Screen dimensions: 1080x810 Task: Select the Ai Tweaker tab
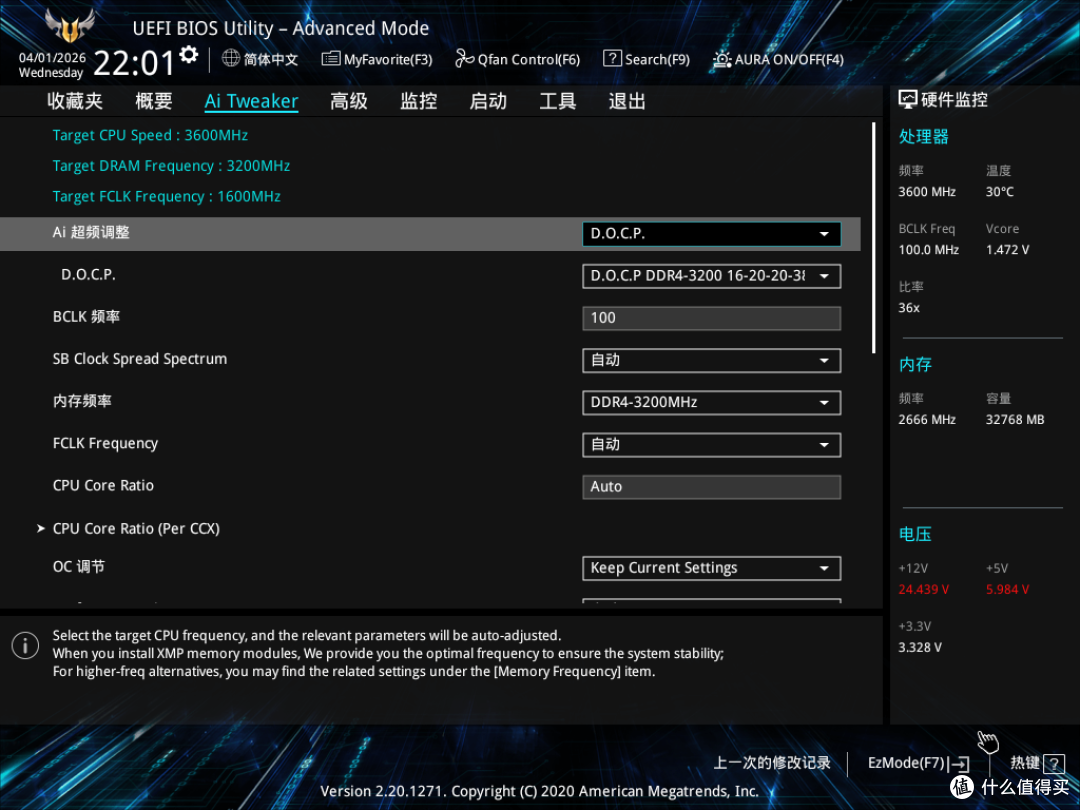251,101
